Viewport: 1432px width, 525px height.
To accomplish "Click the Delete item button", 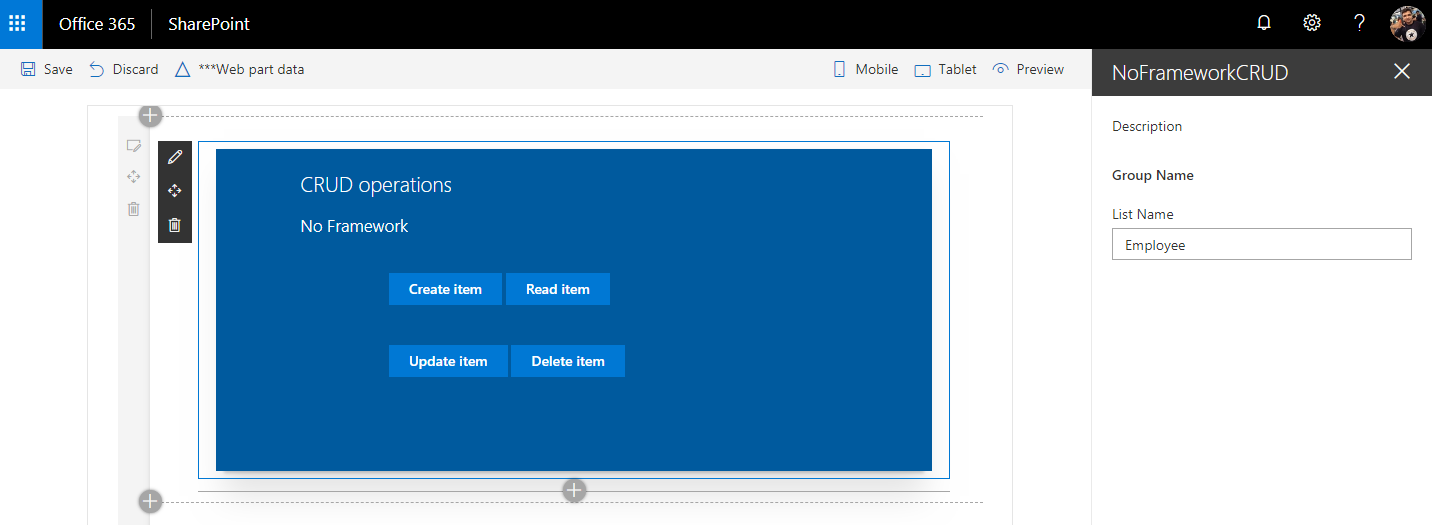I will click(567, 361).
